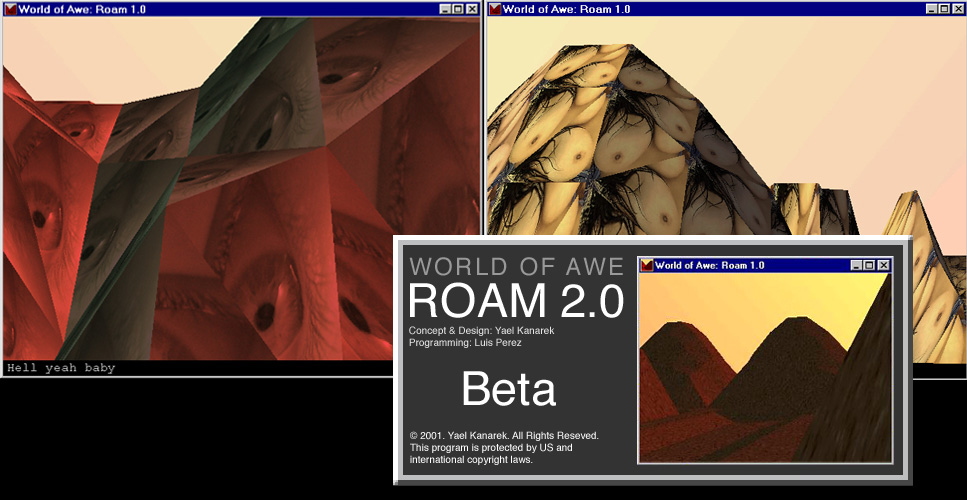Click 'international copyright laws.' text
The height and width of the screenshot is (500, 967).
point(471,459)
